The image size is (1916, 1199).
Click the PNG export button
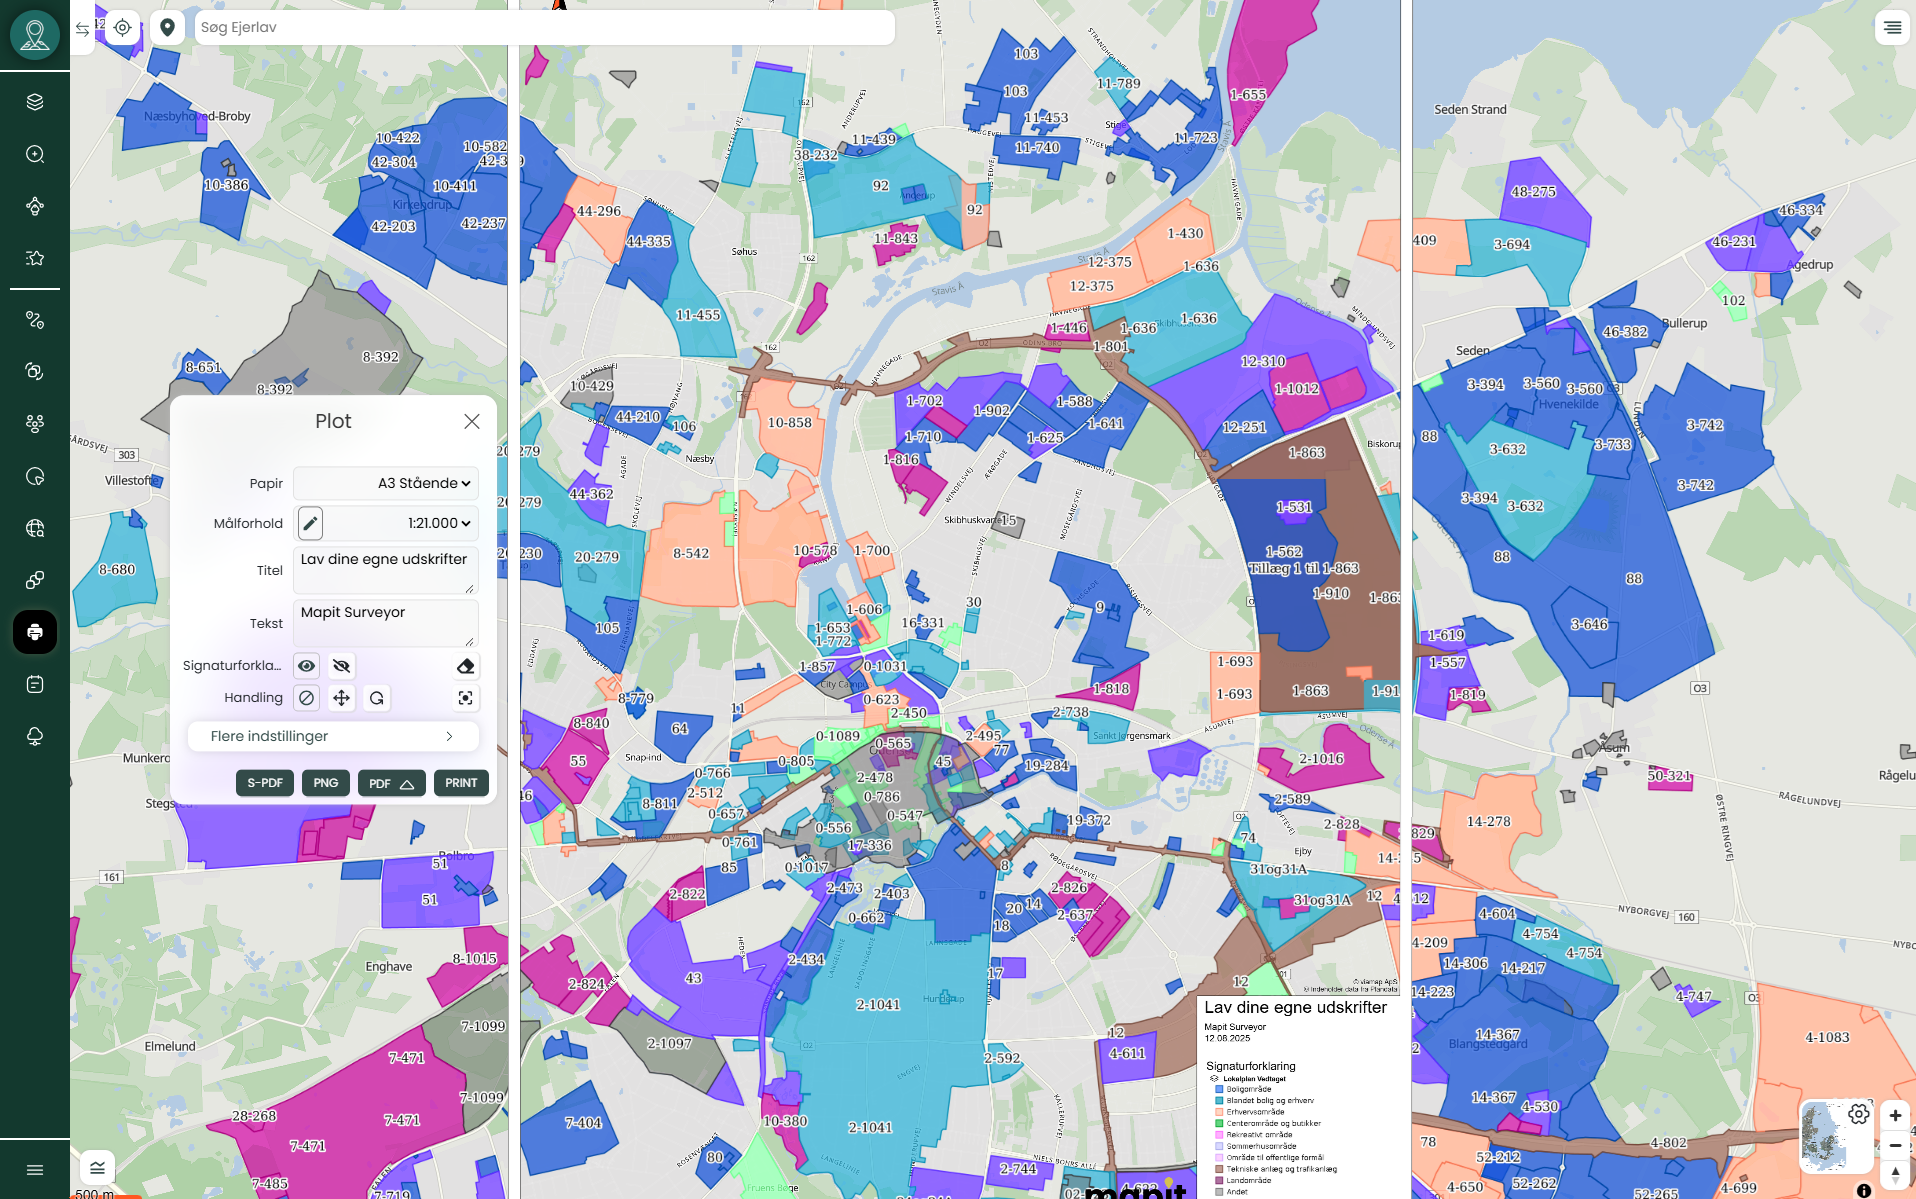tap(326, 783)
